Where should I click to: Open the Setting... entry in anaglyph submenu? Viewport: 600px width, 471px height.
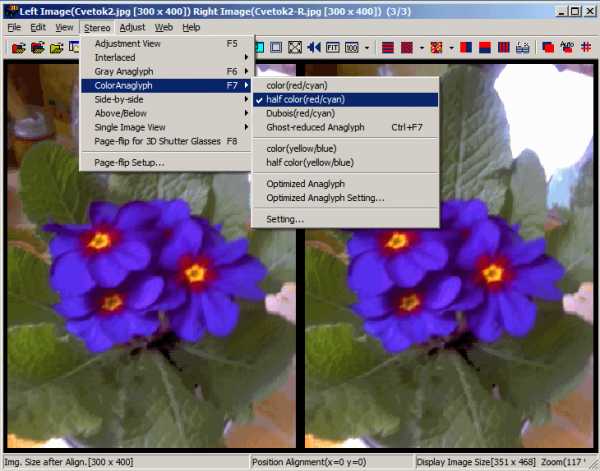pos(345,219)
